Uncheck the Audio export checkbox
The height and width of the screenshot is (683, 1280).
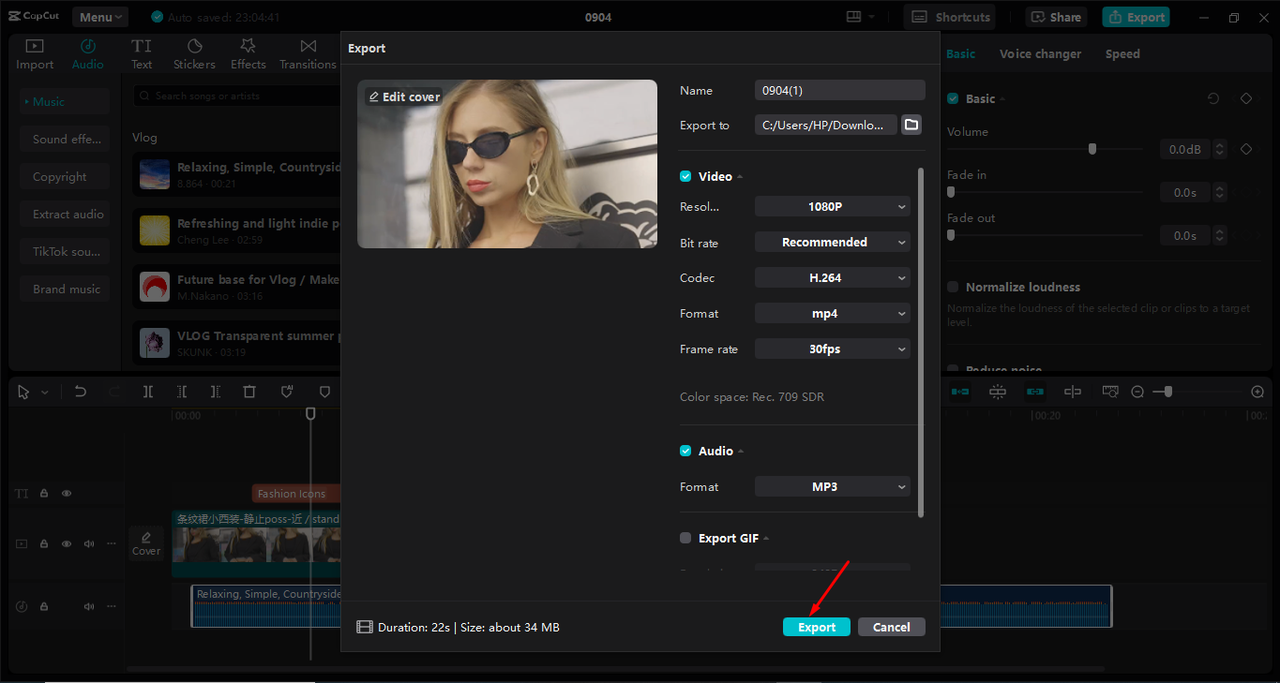(x=685, y=451)
